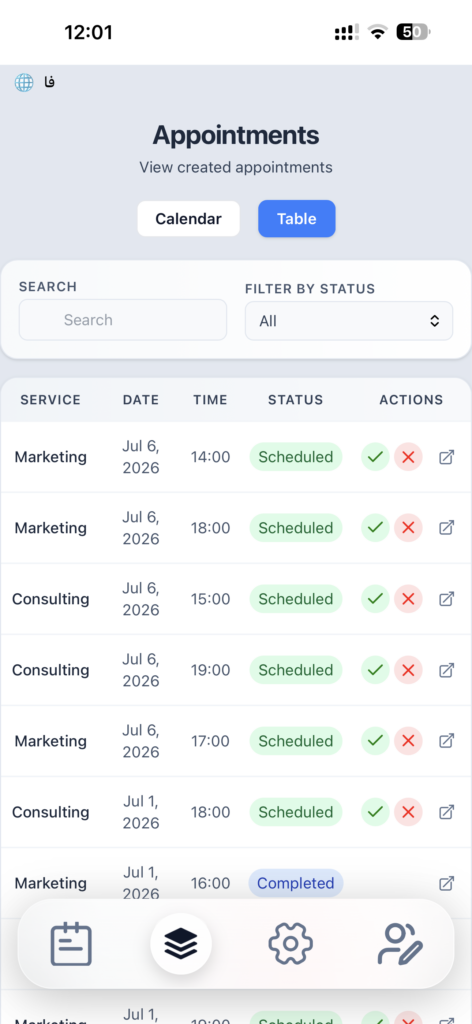
Task: Open settings gear in bottom navigation
Action: (291, 944)
